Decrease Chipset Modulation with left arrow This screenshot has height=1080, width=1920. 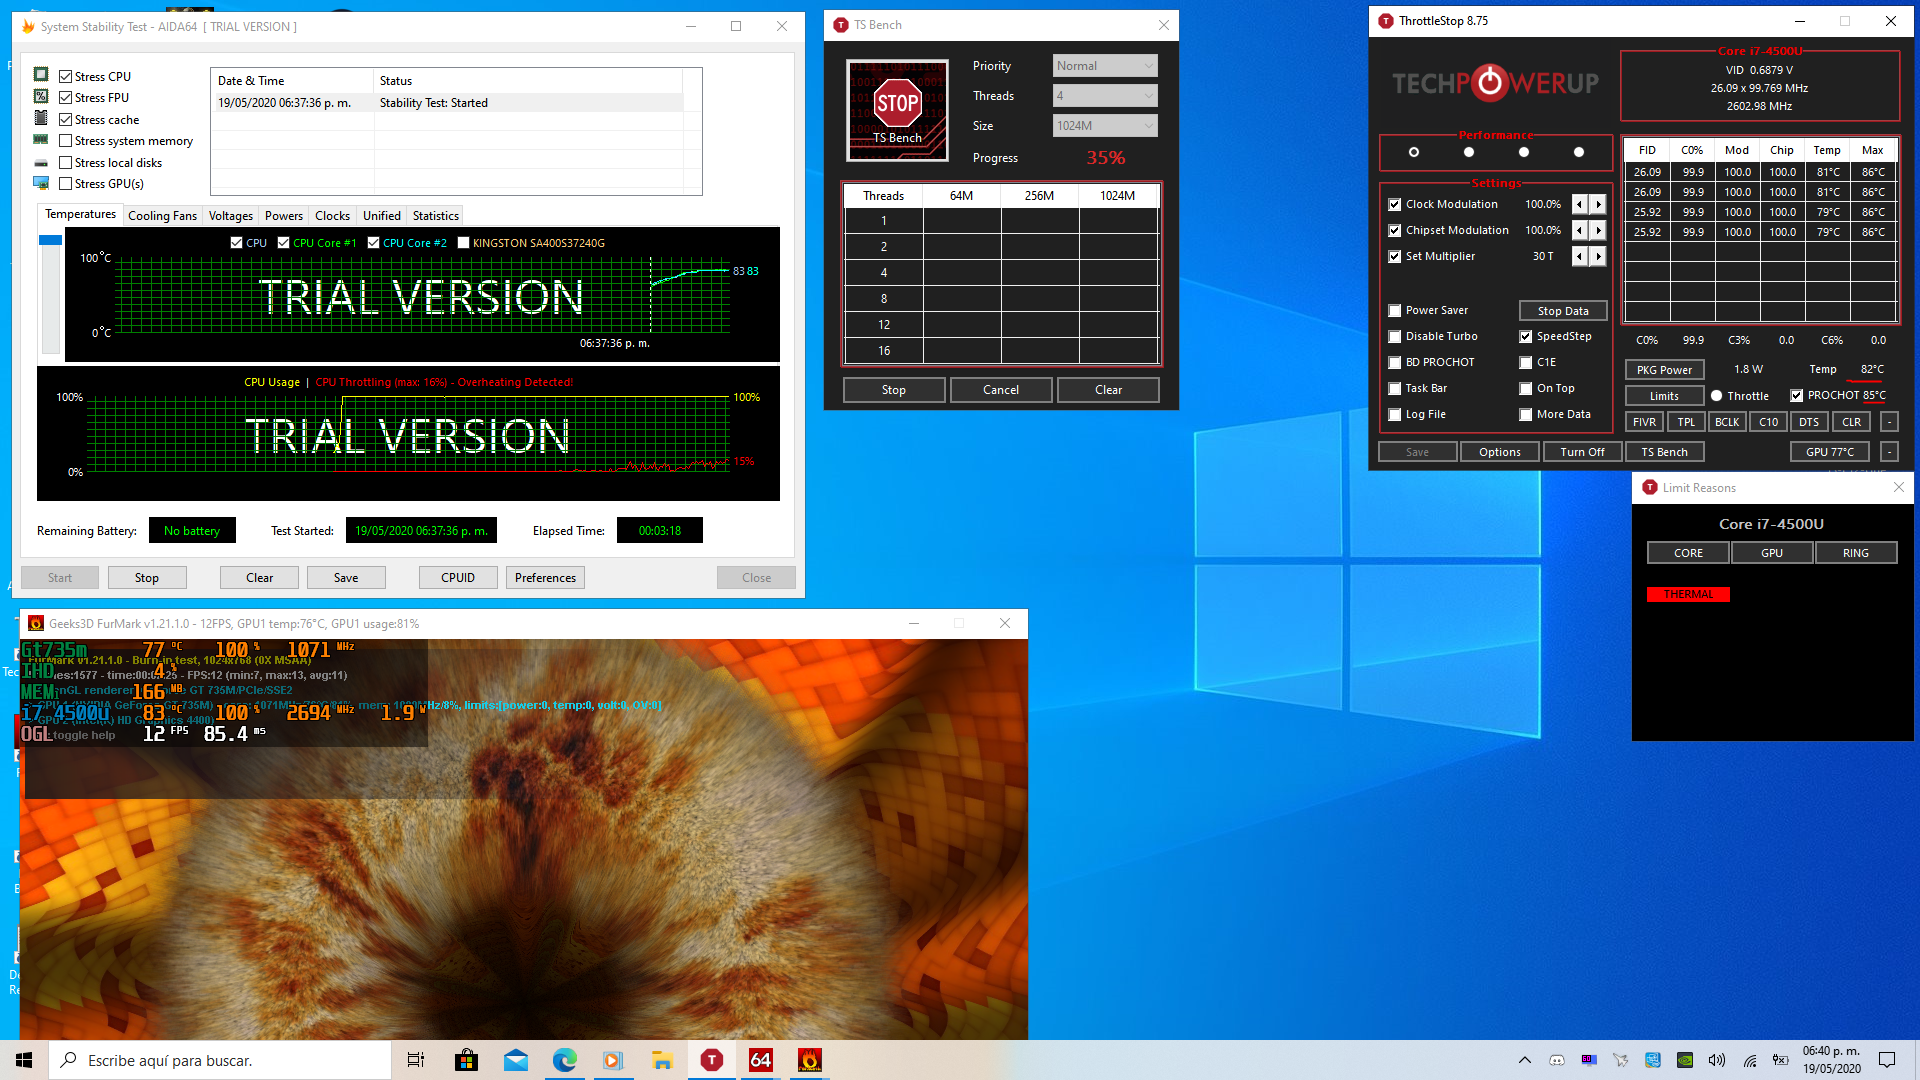coord(1580,230)
